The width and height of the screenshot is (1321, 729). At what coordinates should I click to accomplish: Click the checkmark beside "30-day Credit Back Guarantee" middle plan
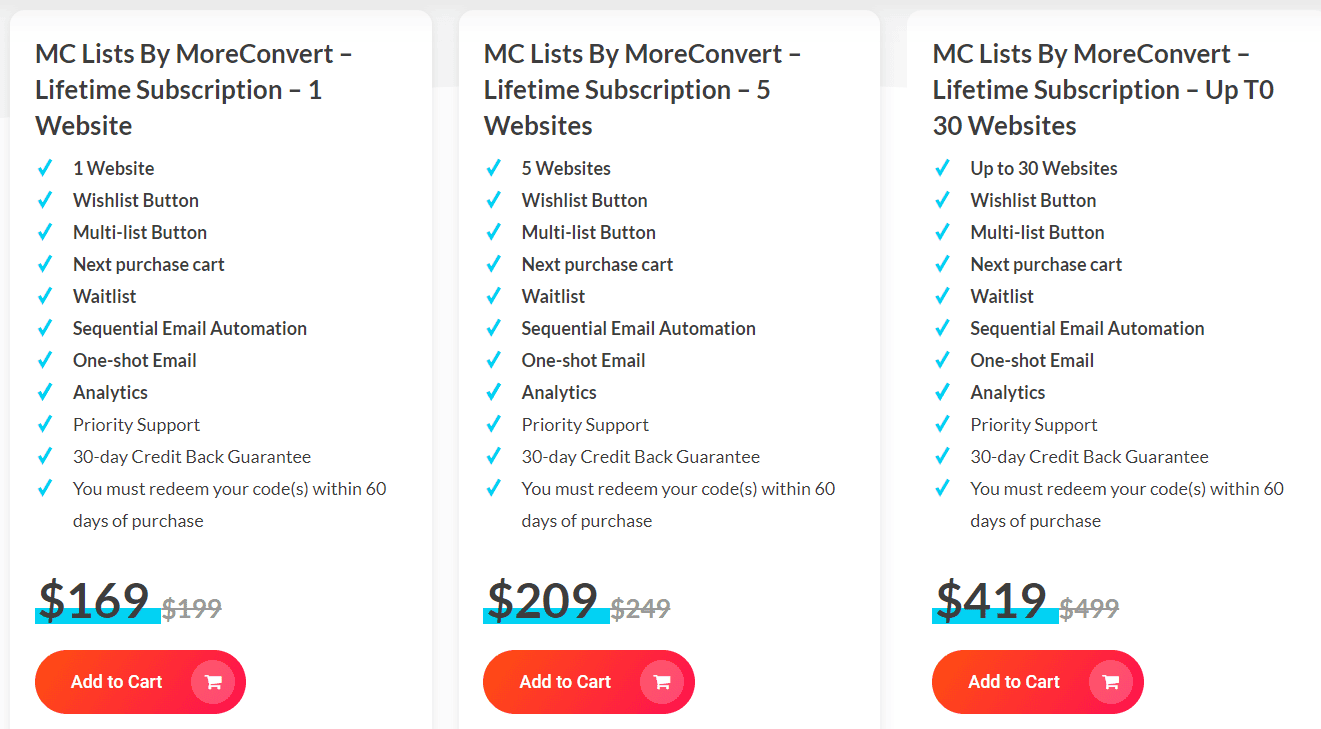pos(494,455)
